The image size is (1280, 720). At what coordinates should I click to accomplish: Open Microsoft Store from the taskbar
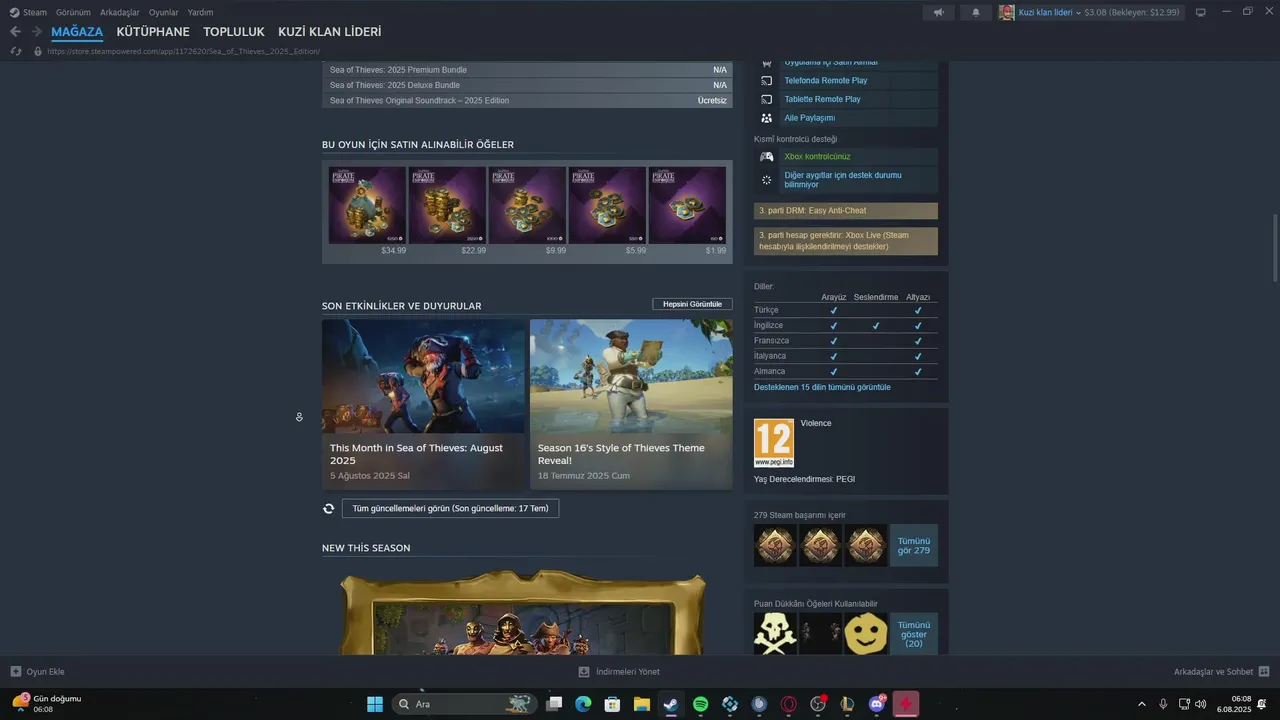tap(612, 704)
